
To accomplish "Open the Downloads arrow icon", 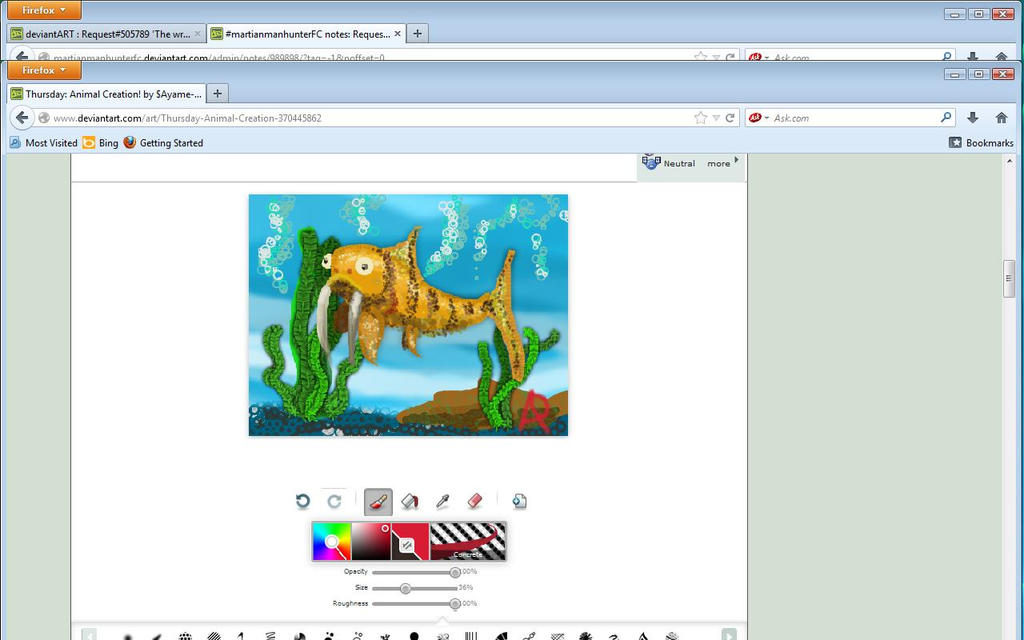I will 972,118.
